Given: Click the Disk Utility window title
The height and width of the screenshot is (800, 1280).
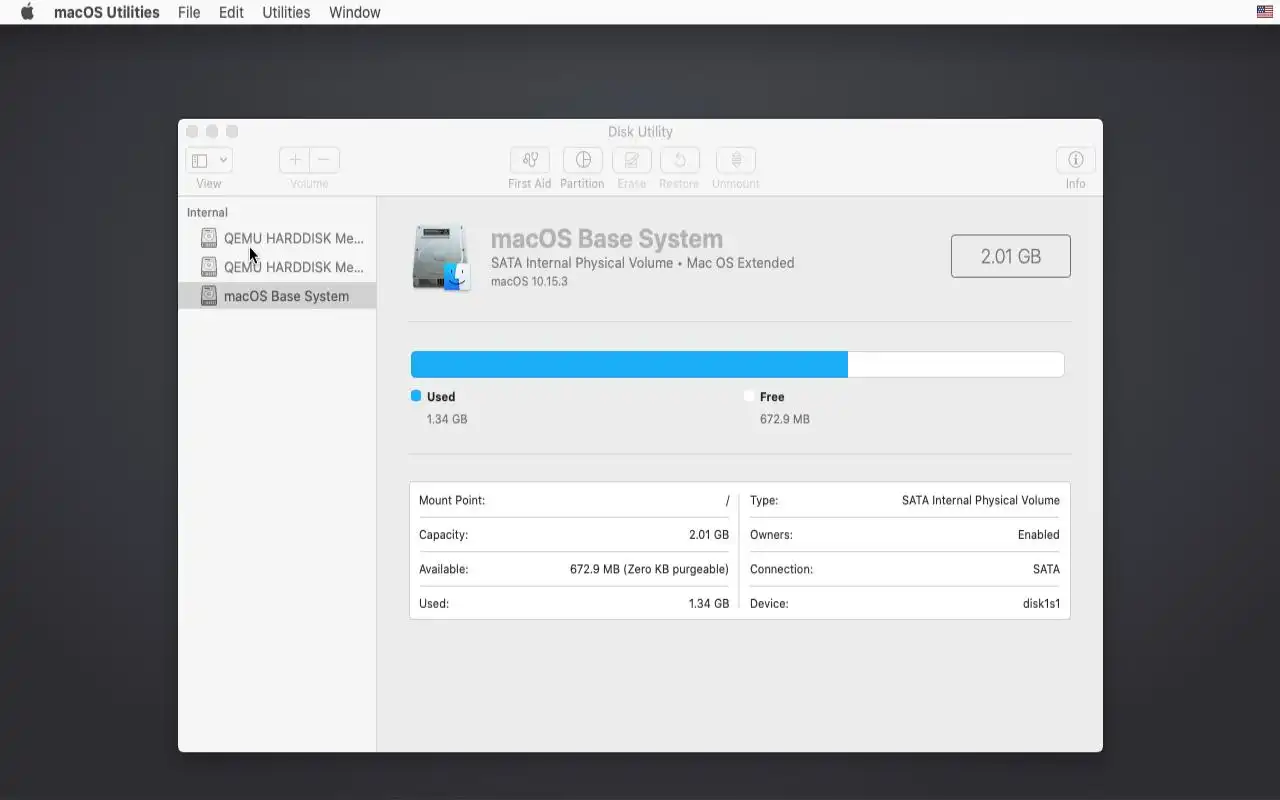Looking at the screenshot, I should click(640, 132).
